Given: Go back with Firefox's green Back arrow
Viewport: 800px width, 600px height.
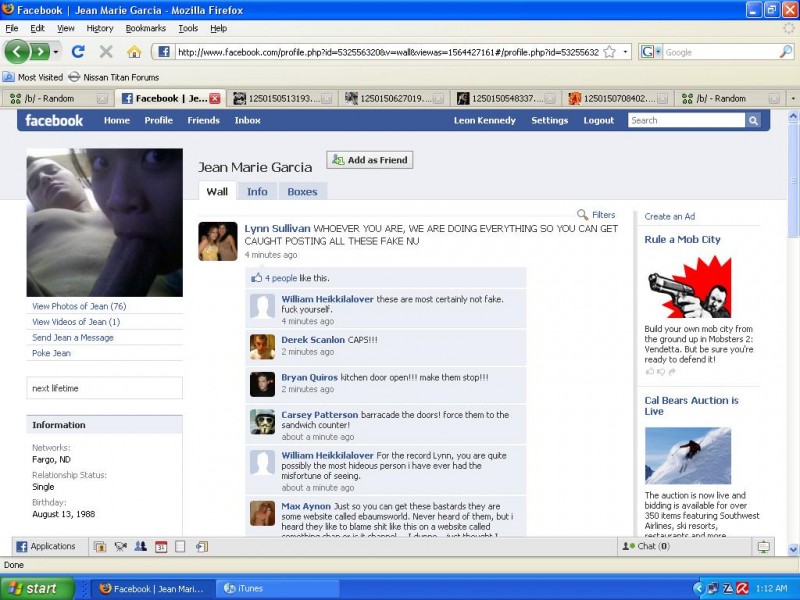Looking at the screenshot, I should [17, 52].
